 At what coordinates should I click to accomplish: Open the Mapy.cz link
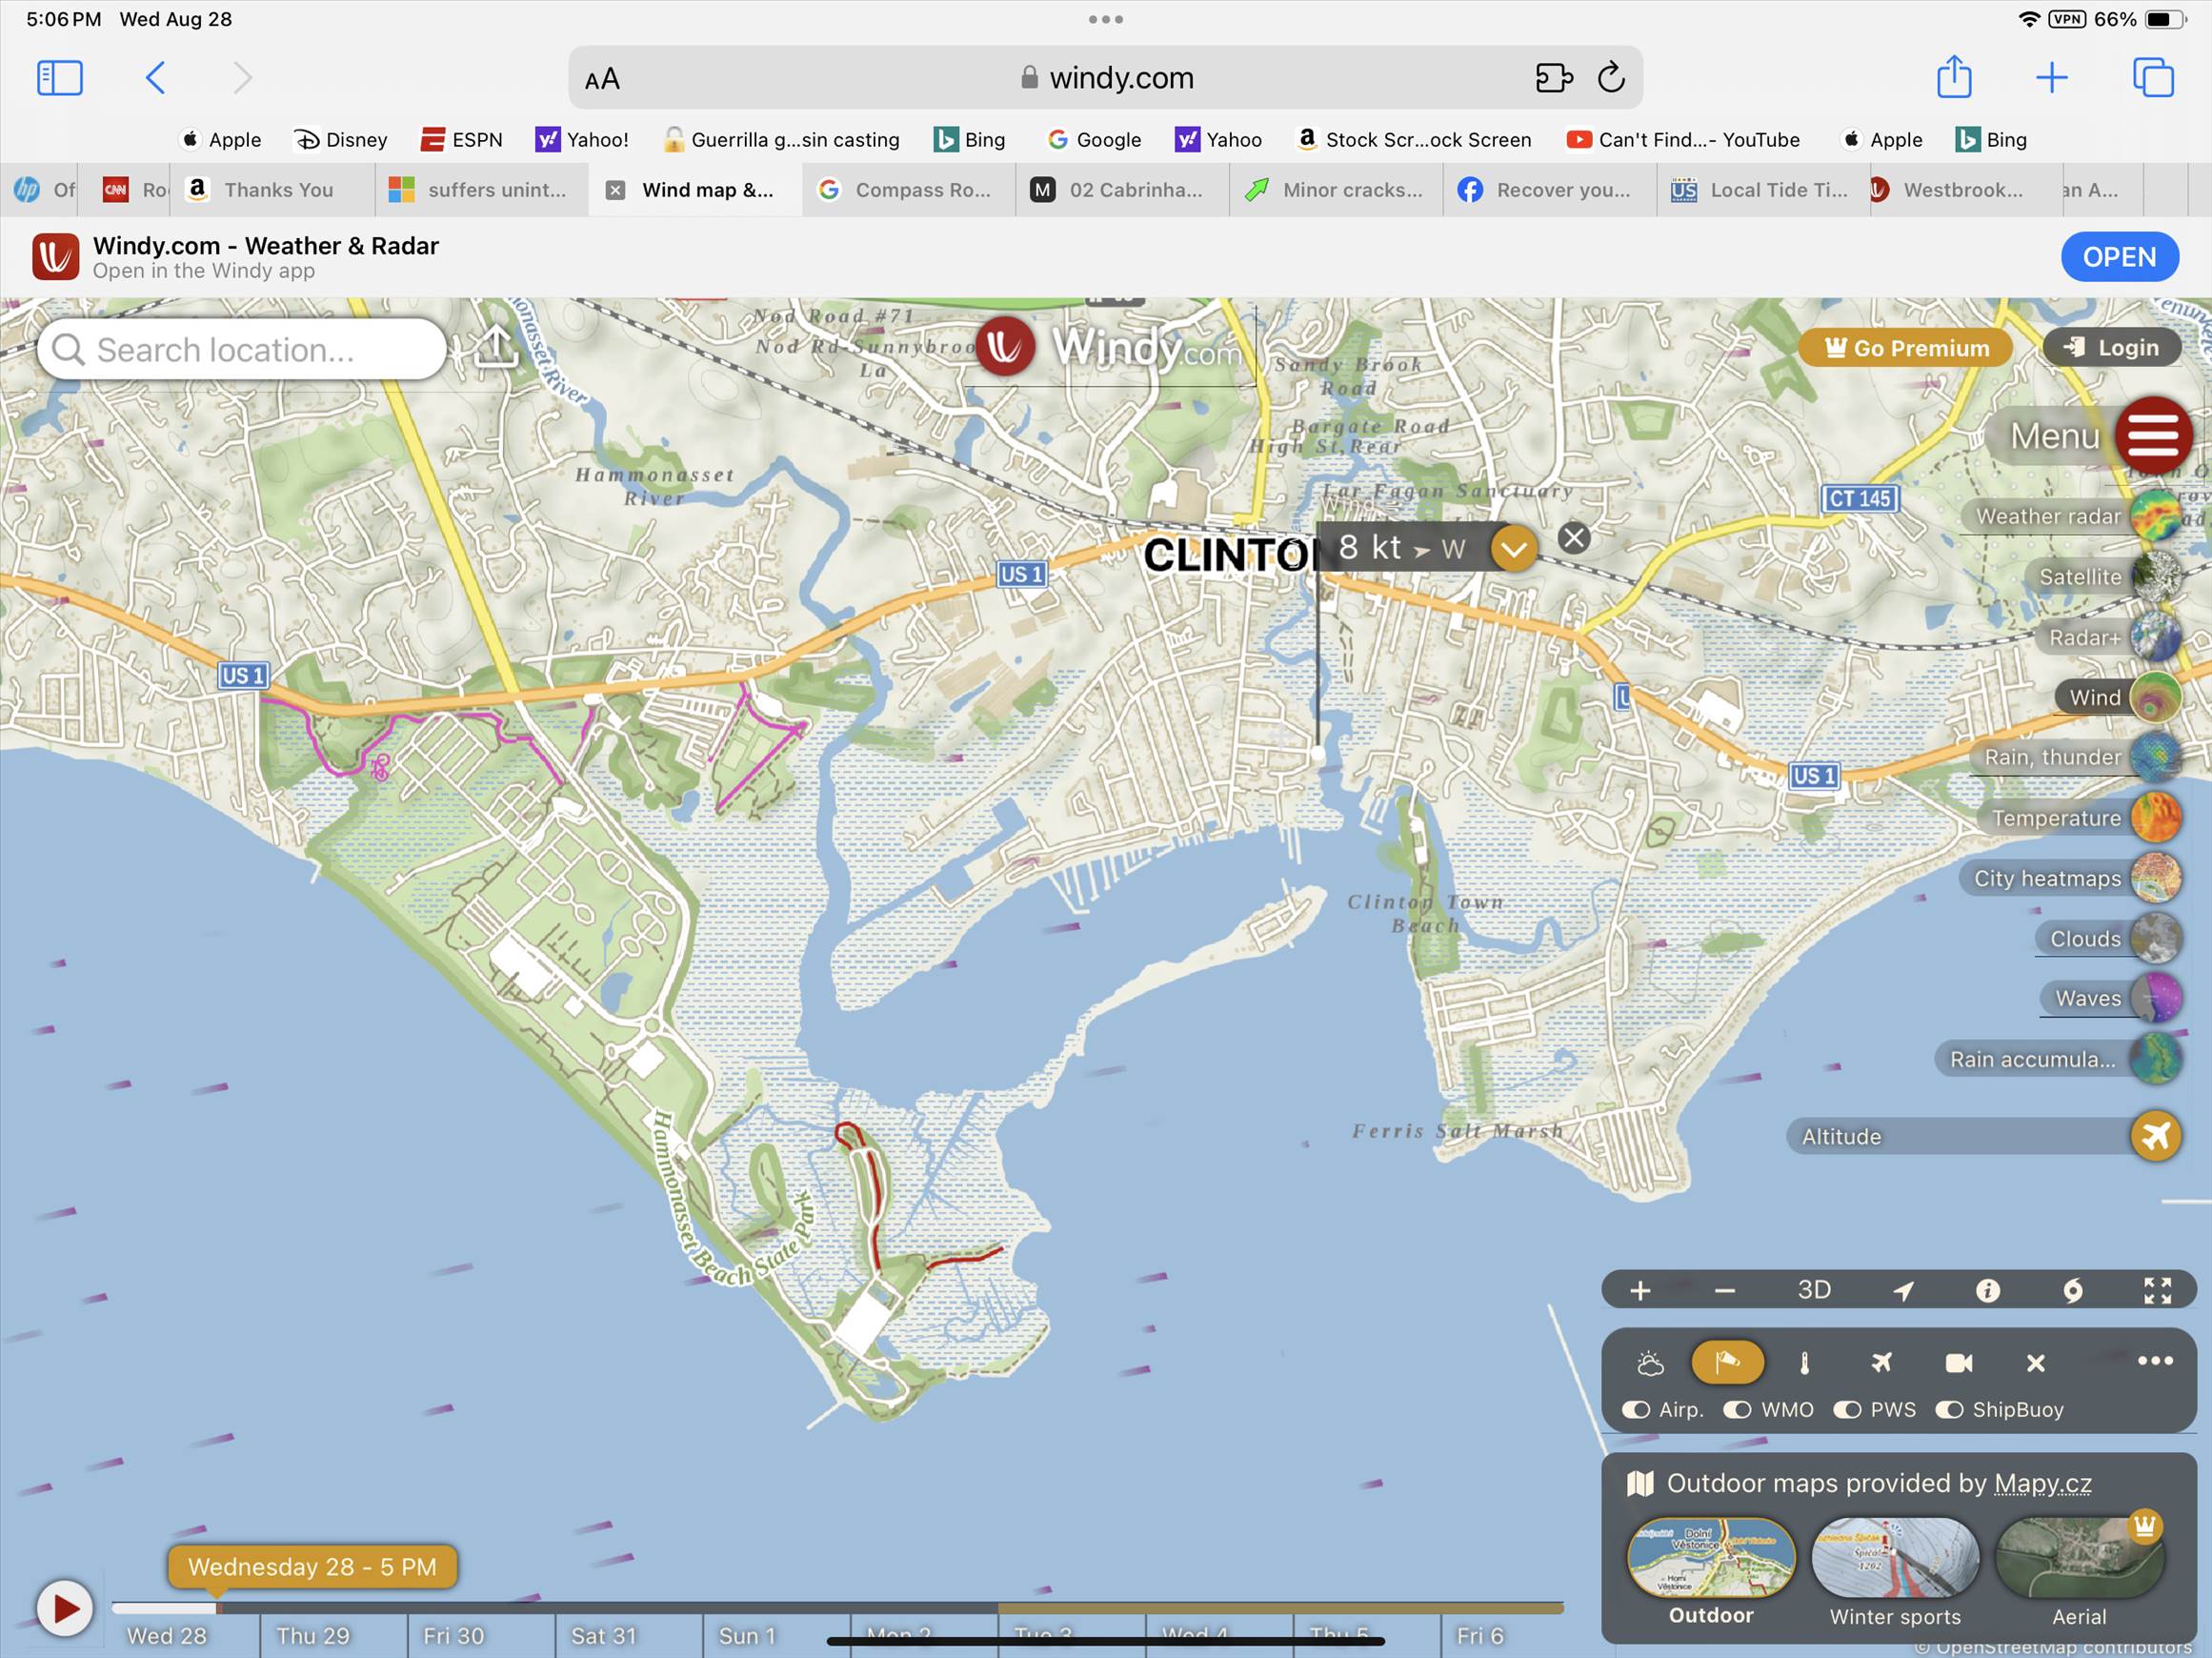point(2042,1483)
